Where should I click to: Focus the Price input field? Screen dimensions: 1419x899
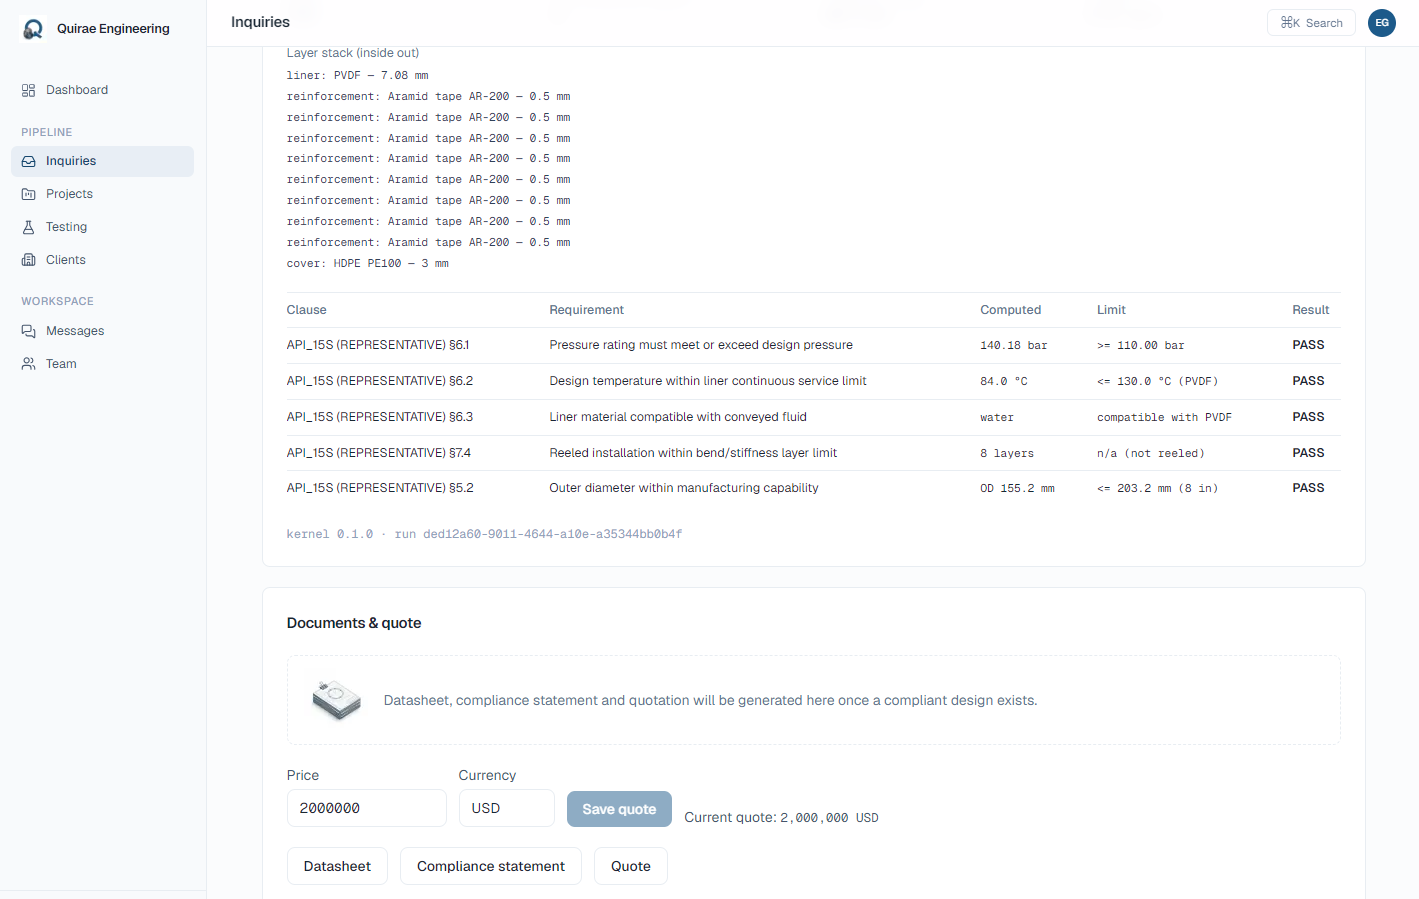(366, 808)
